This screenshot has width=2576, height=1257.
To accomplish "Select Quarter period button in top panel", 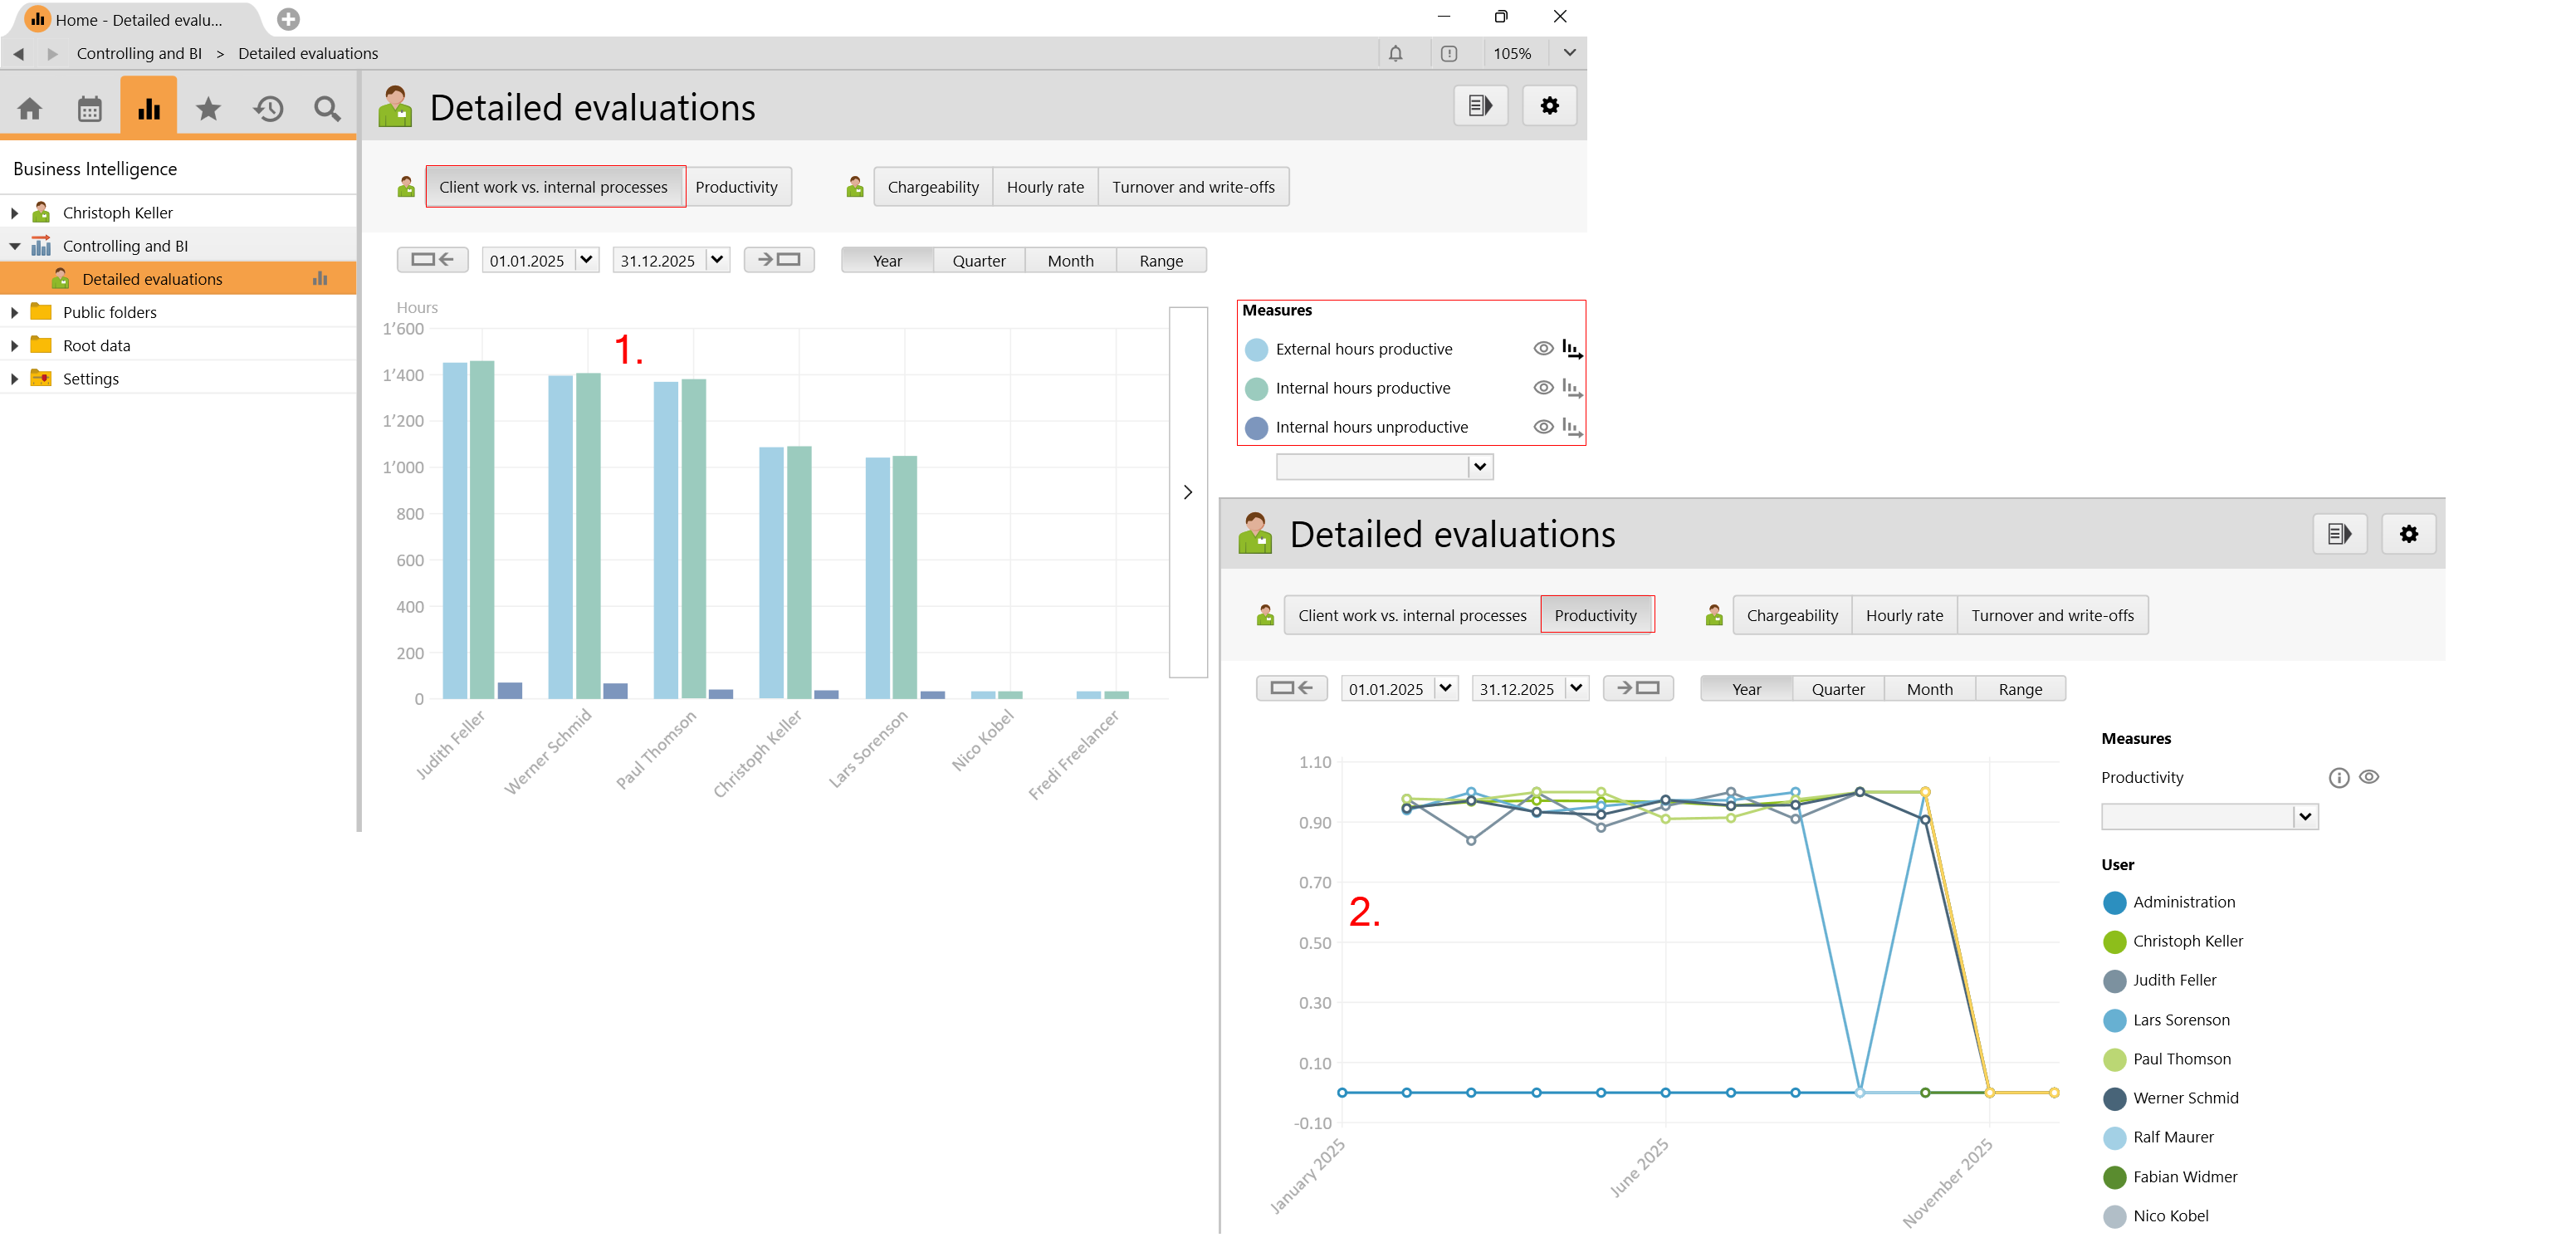I will point(978,261).
